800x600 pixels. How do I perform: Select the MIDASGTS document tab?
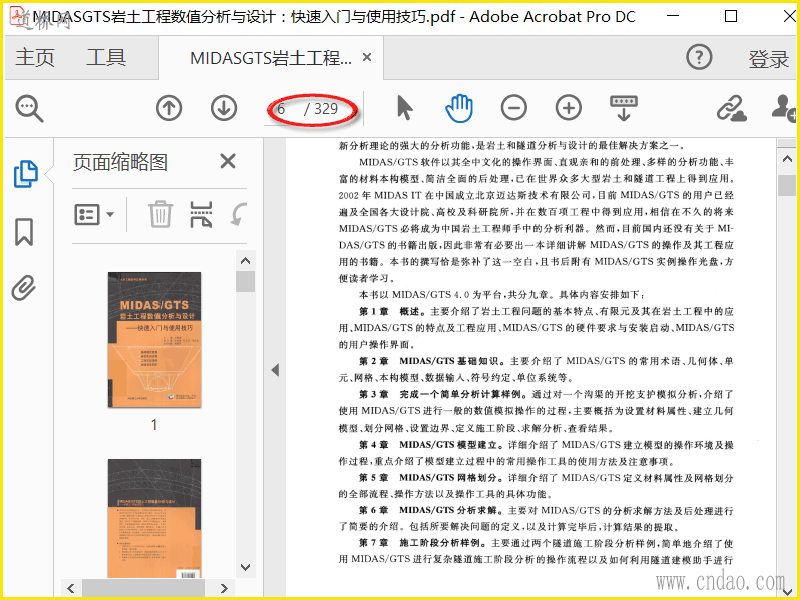(x=271, y=58)
